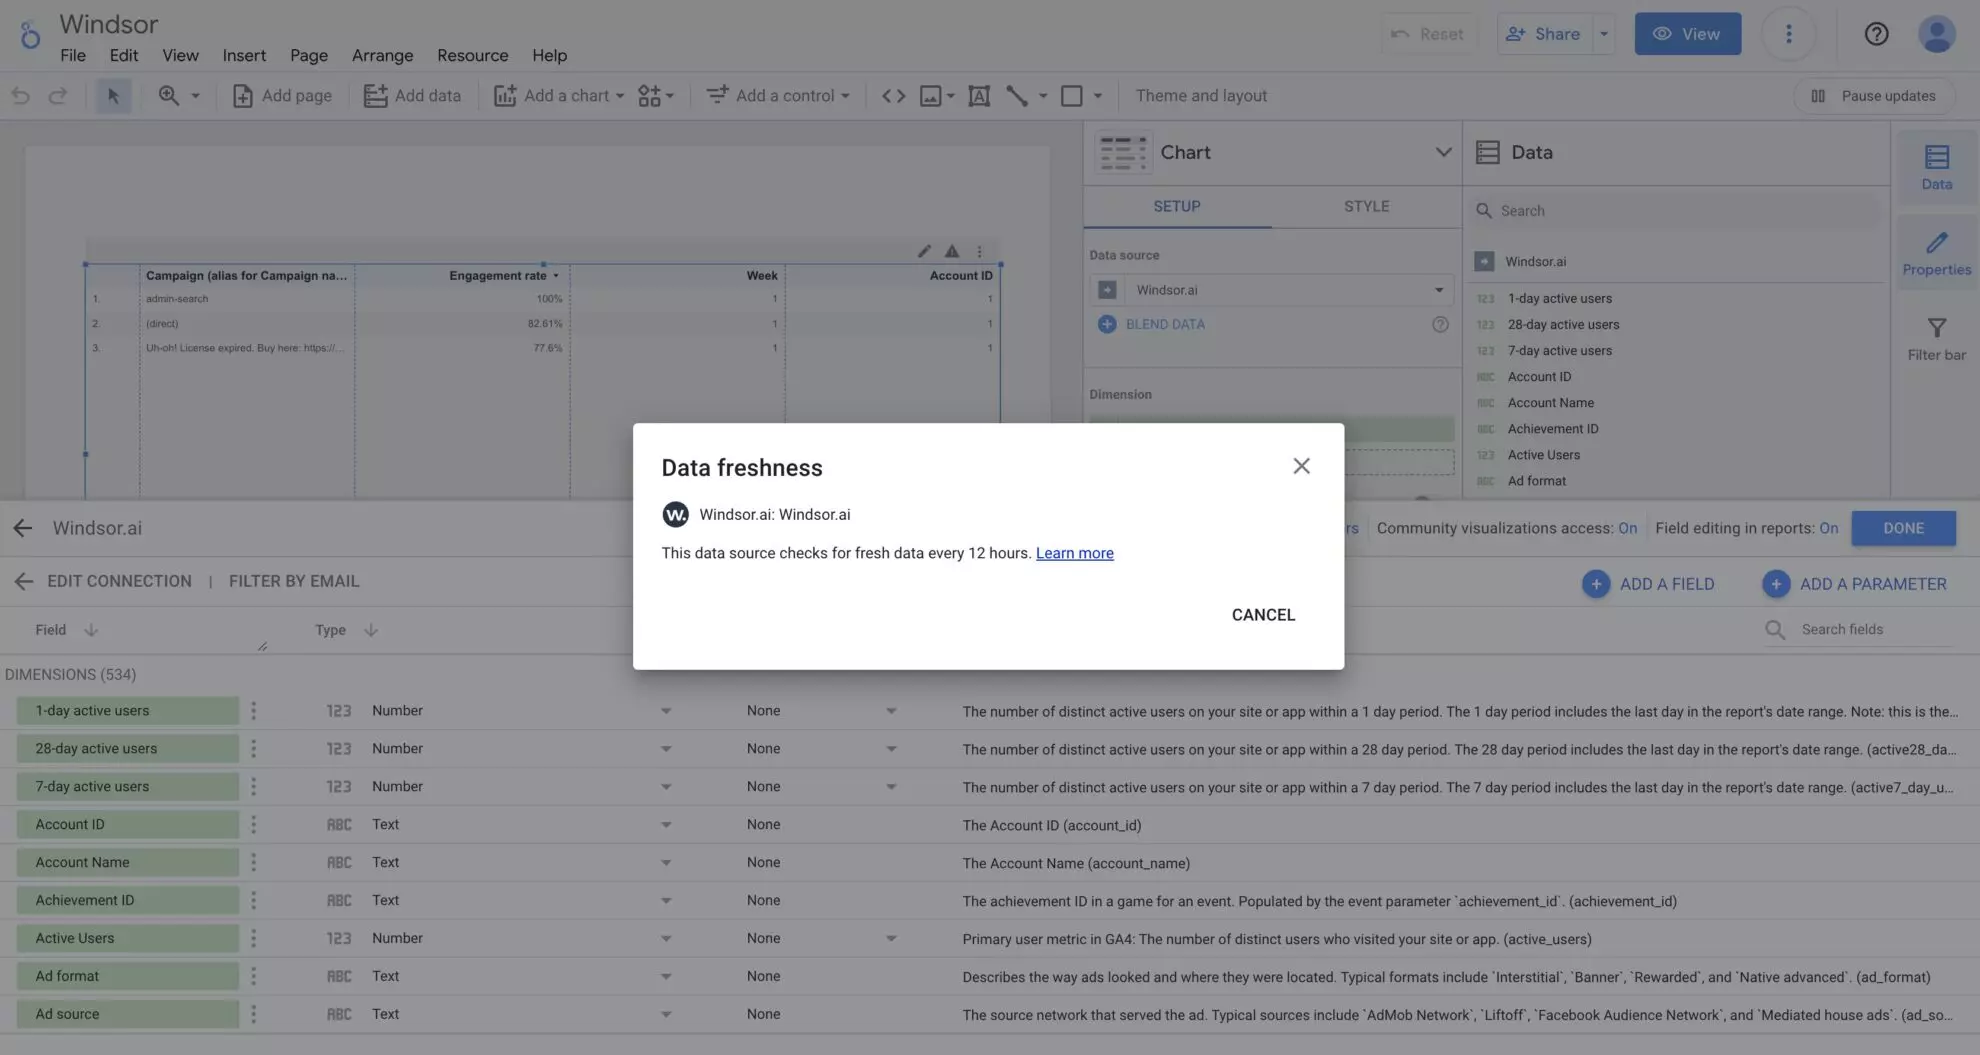Open type dropdown for Account ID field
Screen dimensions: 1980x1055
pos(666,825)
